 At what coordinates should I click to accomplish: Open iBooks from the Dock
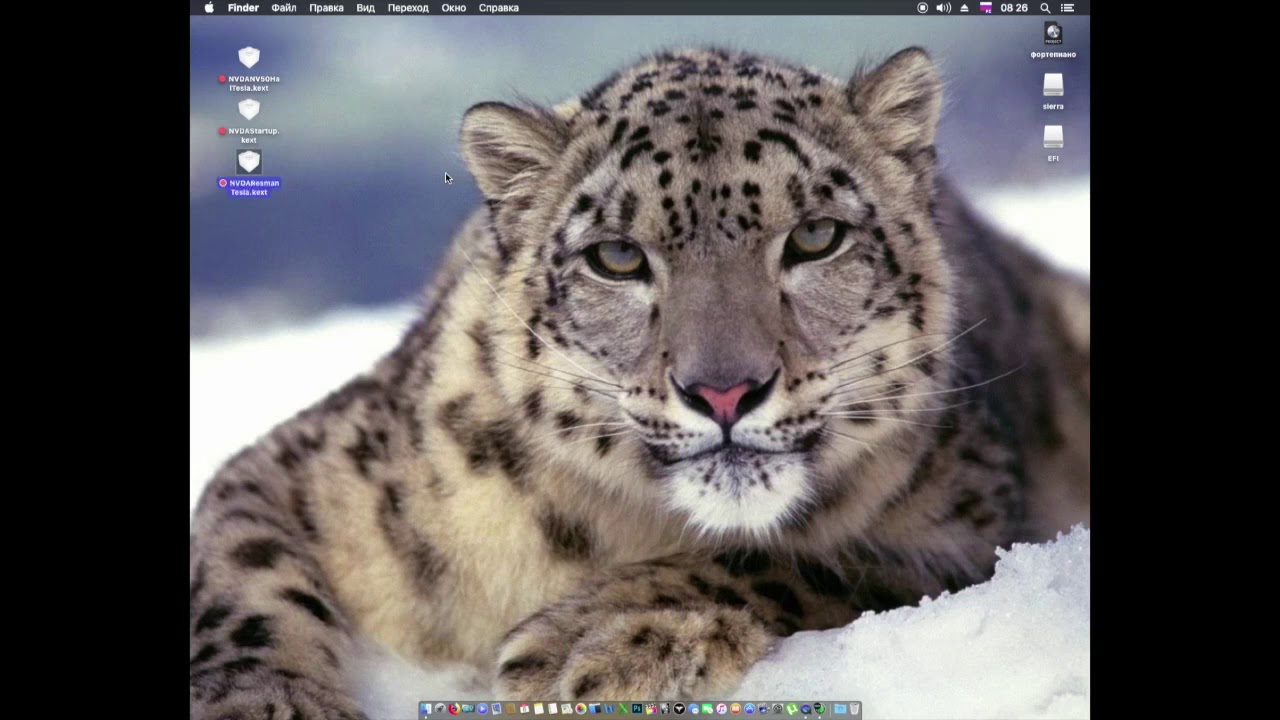pos(735,709)
